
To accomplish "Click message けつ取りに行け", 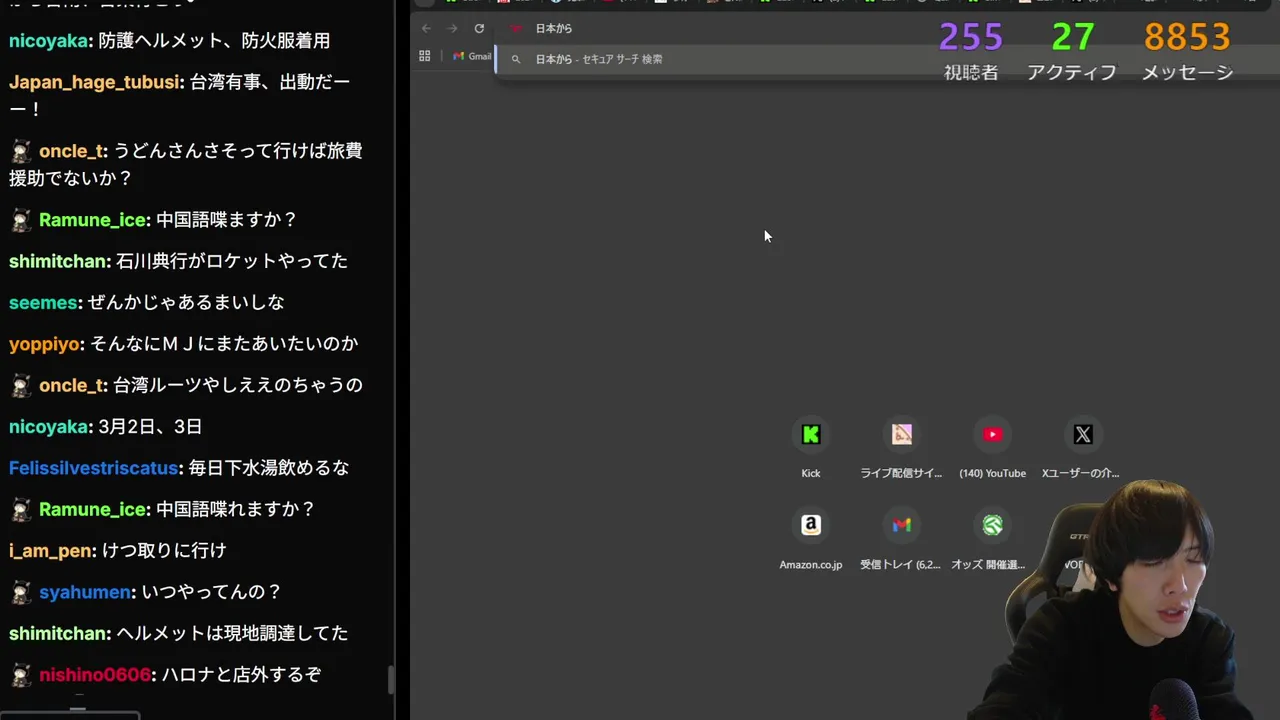I will tap(165, 551).
